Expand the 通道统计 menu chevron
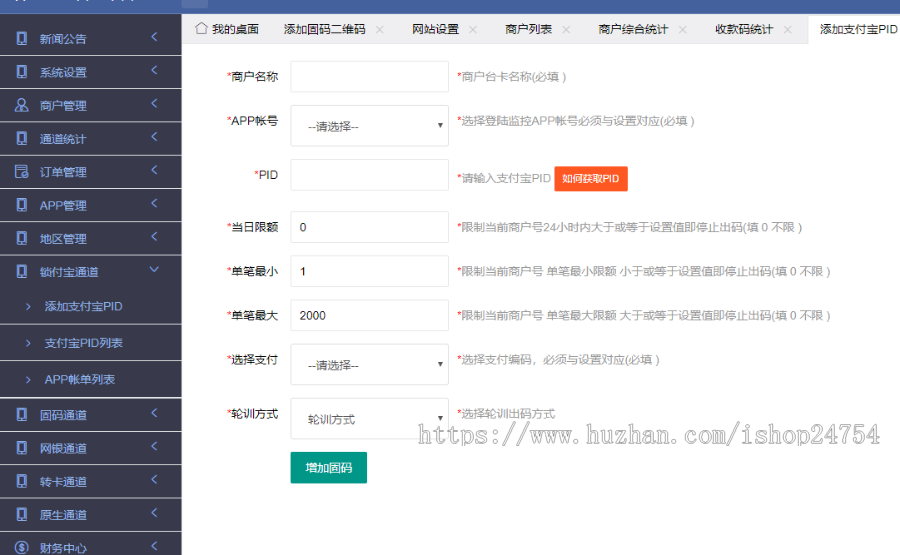The image size is (900, 555). (x=154, y=137)
